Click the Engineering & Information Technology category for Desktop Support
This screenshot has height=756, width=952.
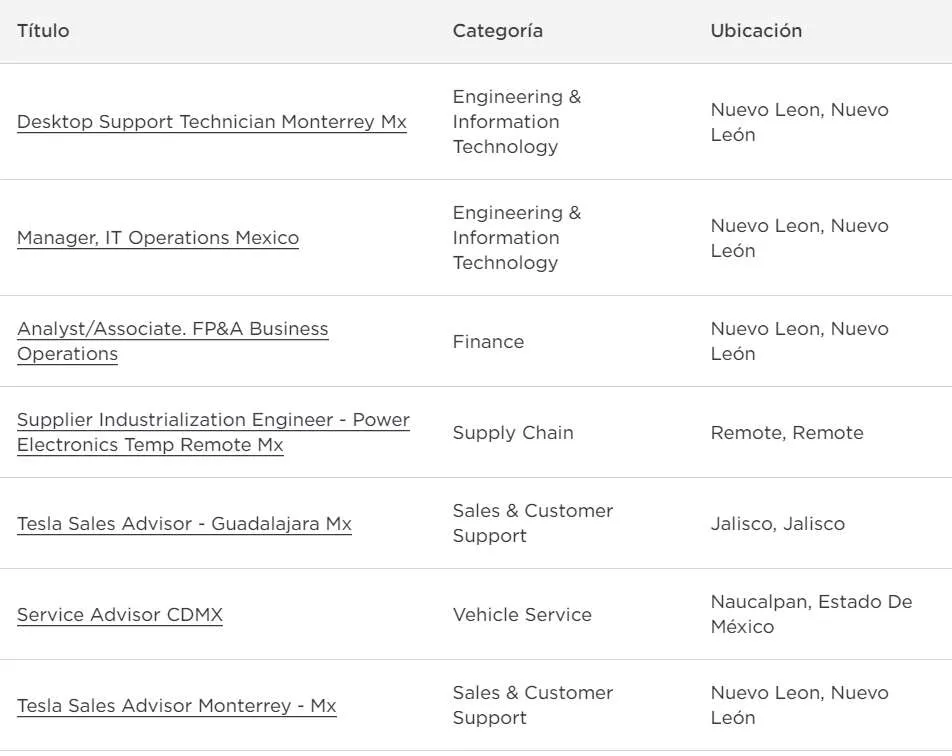coord(516,121)
